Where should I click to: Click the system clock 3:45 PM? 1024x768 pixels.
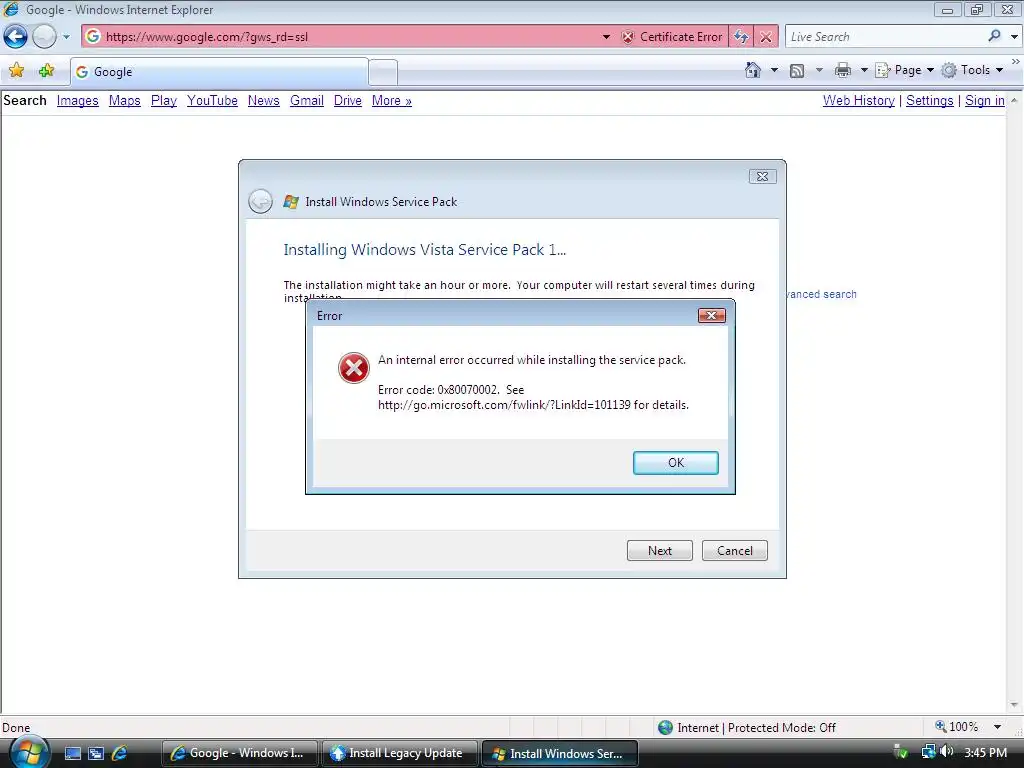coord(985,753)
